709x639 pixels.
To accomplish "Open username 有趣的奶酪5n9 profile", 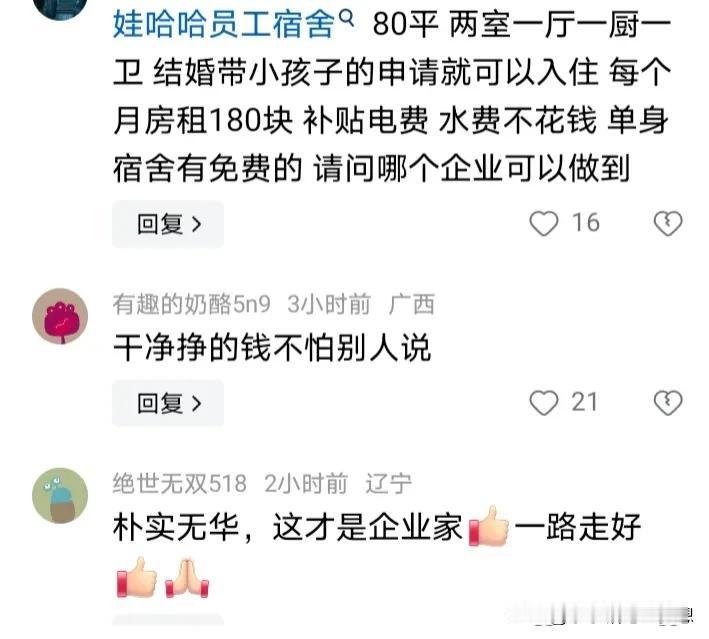I will [x=192, y=304].
